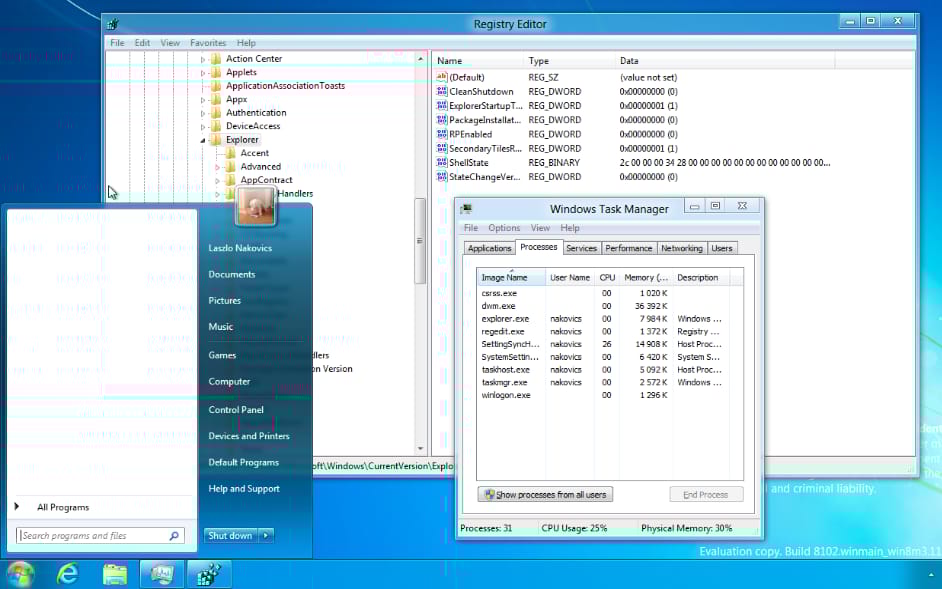The width and height of the screenshot is (942, 589).
Task: Click the (Default) string value icon
Action: pos(442,77)
